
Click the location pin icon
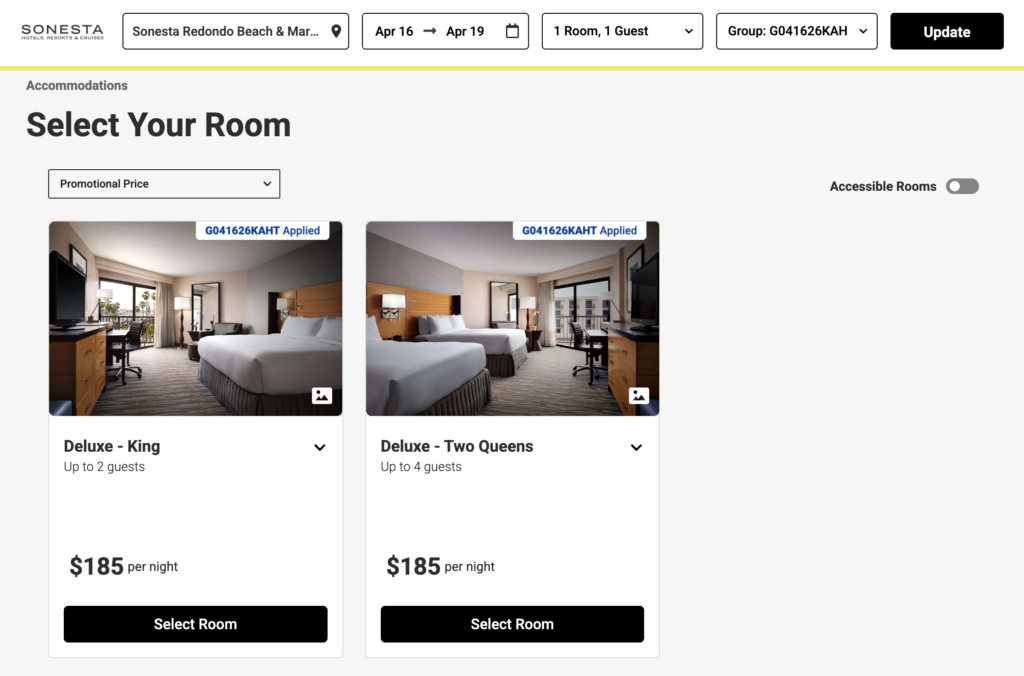coord(336,31)
